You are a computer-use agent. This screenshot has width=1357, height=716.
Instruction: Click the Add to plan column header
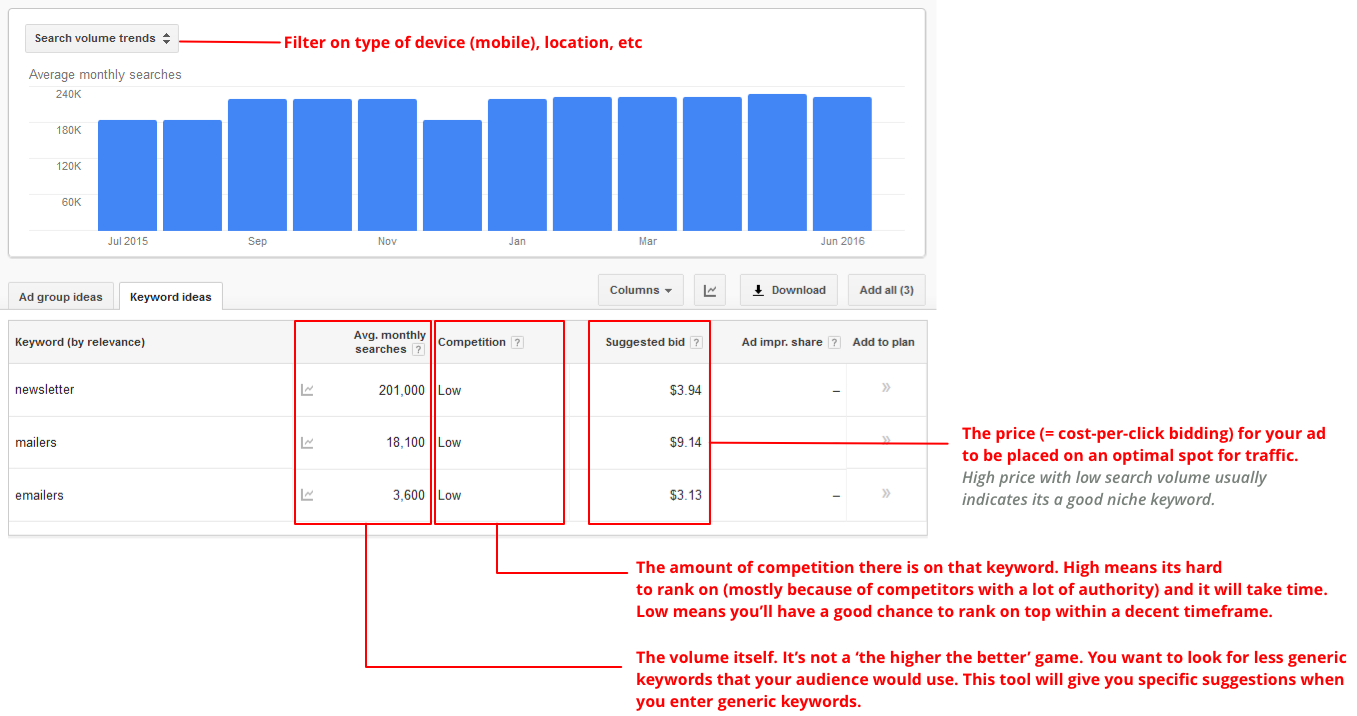coord(884,342)
